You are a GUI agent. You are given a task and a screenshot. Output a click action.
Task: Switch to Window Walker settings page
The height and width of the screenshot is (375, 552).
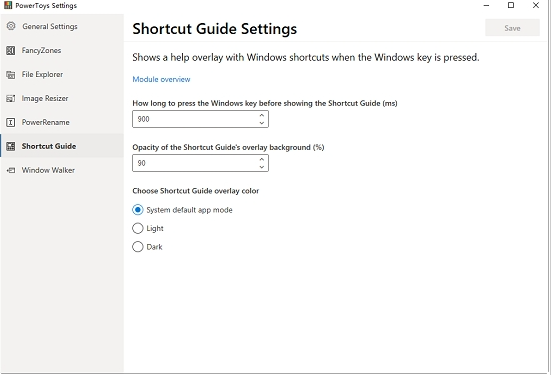coord(62,170)
